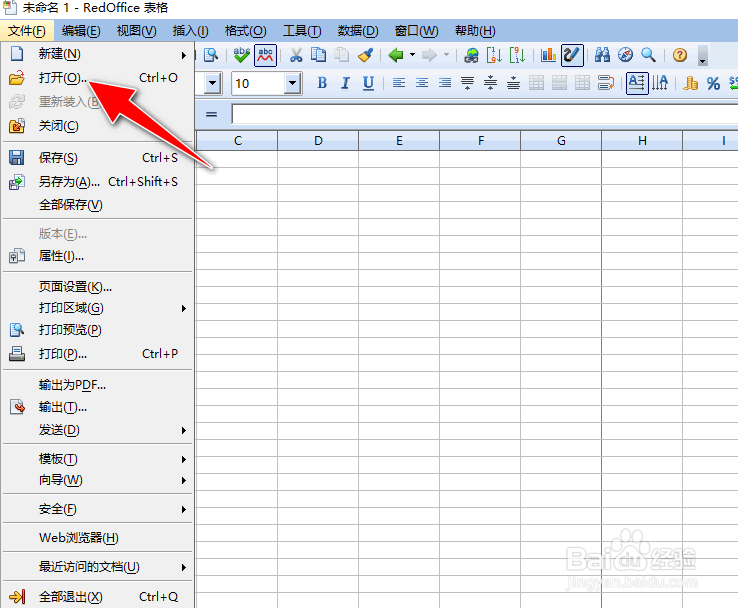The height and width of the screenshot is (608, 738).
Task: Toggle the drawing functions icon
Action: coord(572,56)
